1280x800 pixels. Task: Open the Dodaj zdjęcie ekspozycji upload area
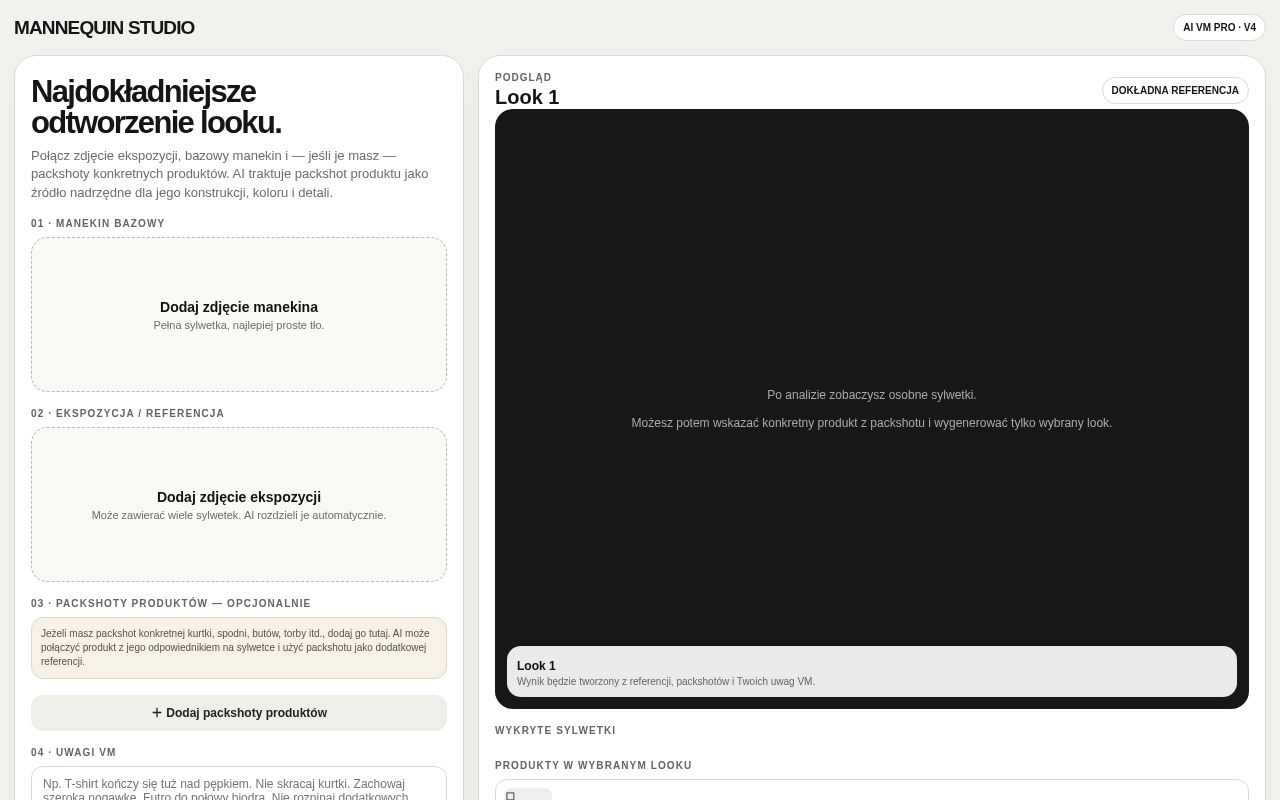click(239, 504)
